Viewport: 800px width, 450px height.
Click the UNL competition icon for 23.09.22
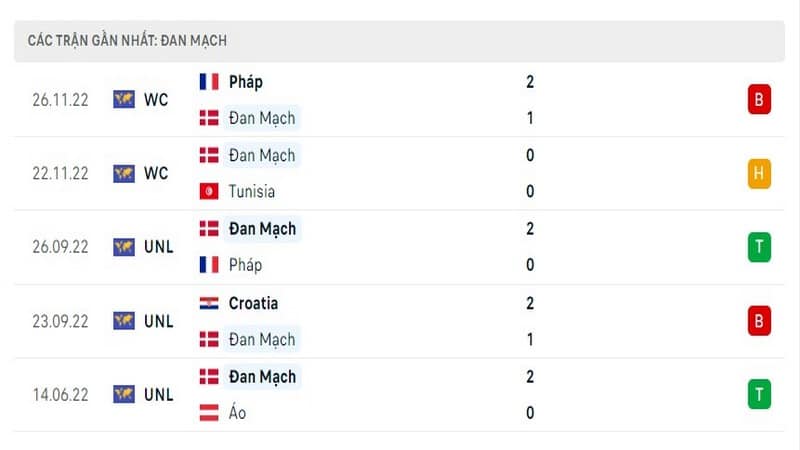(124, 321)
